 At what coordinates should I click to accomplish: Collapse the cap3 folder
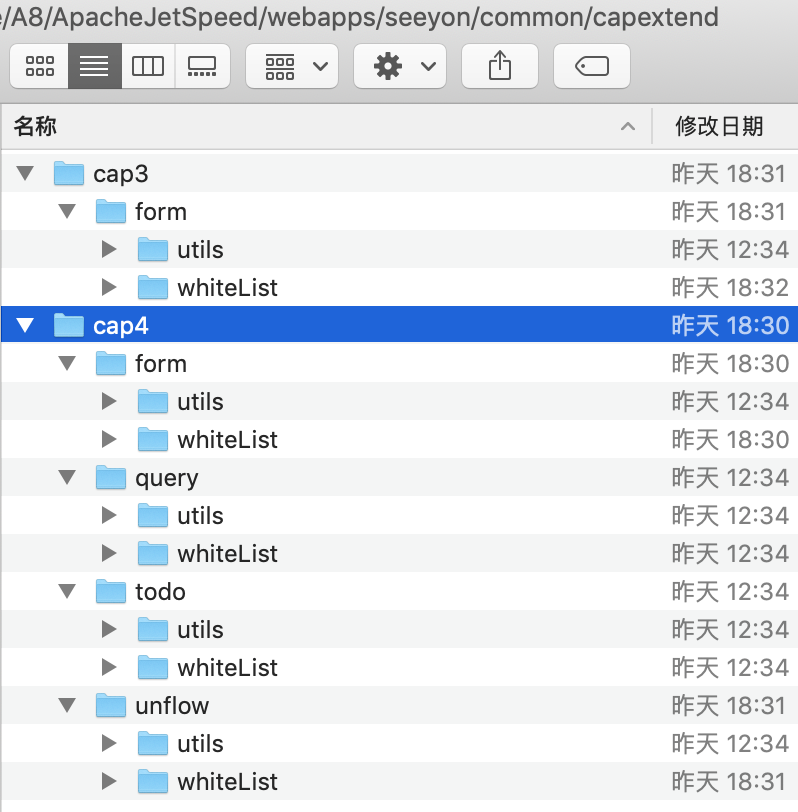pos(25,174)
